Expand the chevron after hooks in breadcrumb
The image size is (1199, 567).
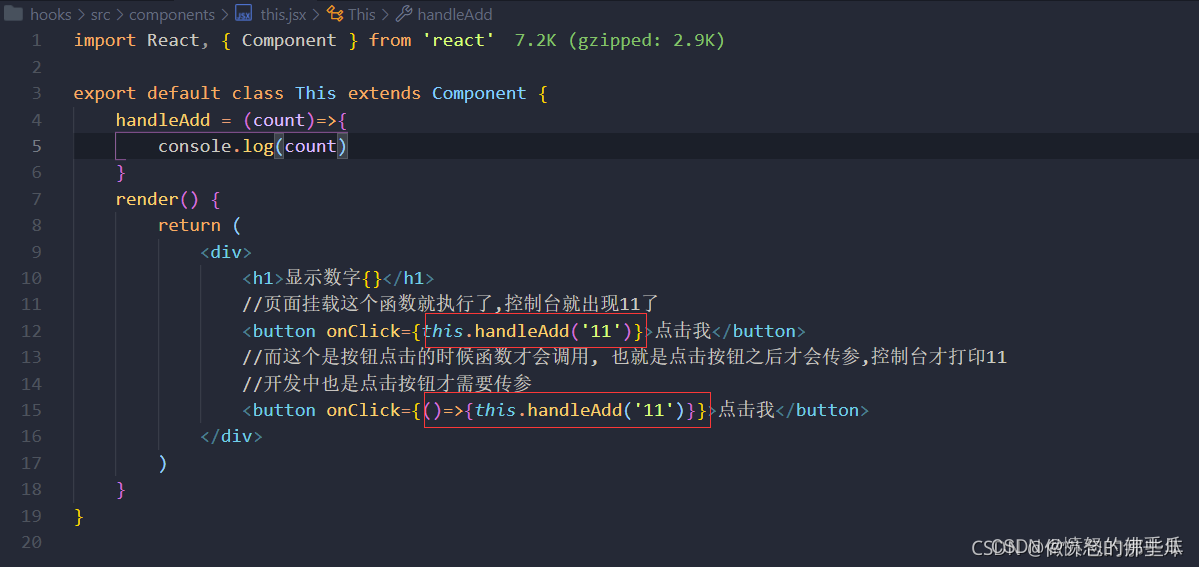click(80, 14)
